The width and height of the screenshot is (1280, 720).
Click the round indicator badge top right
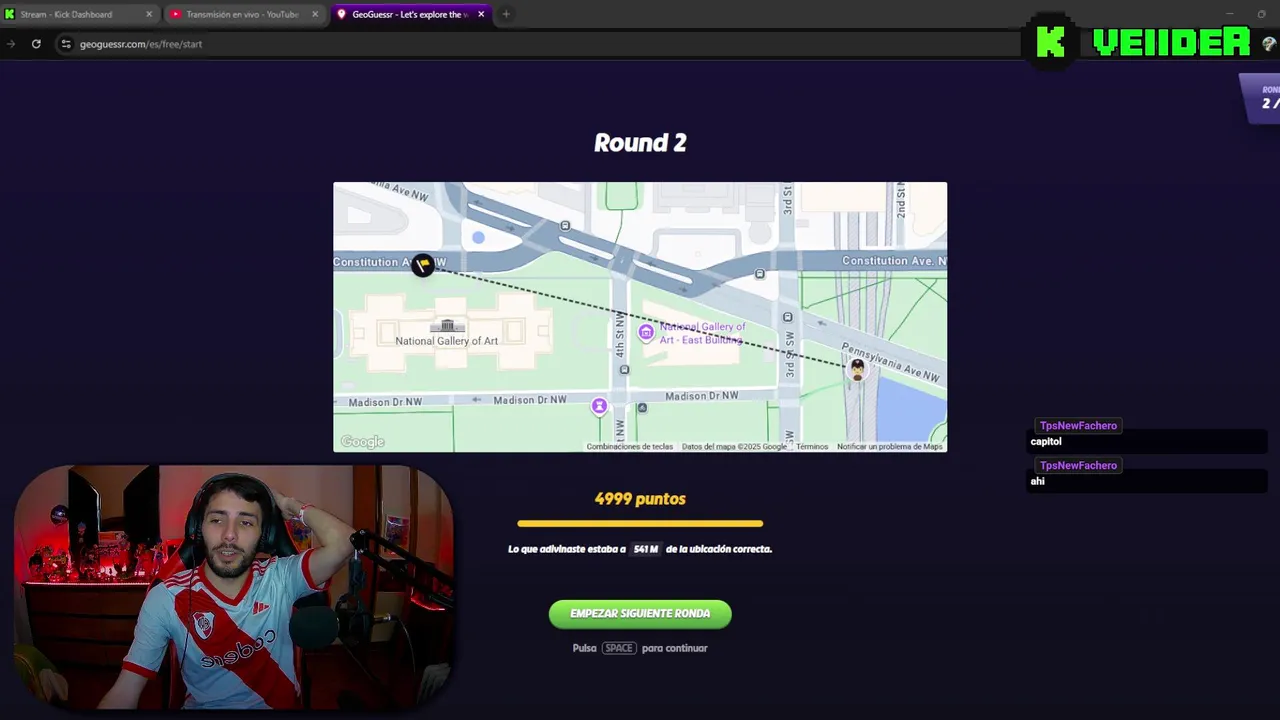tap(1262, 98)
